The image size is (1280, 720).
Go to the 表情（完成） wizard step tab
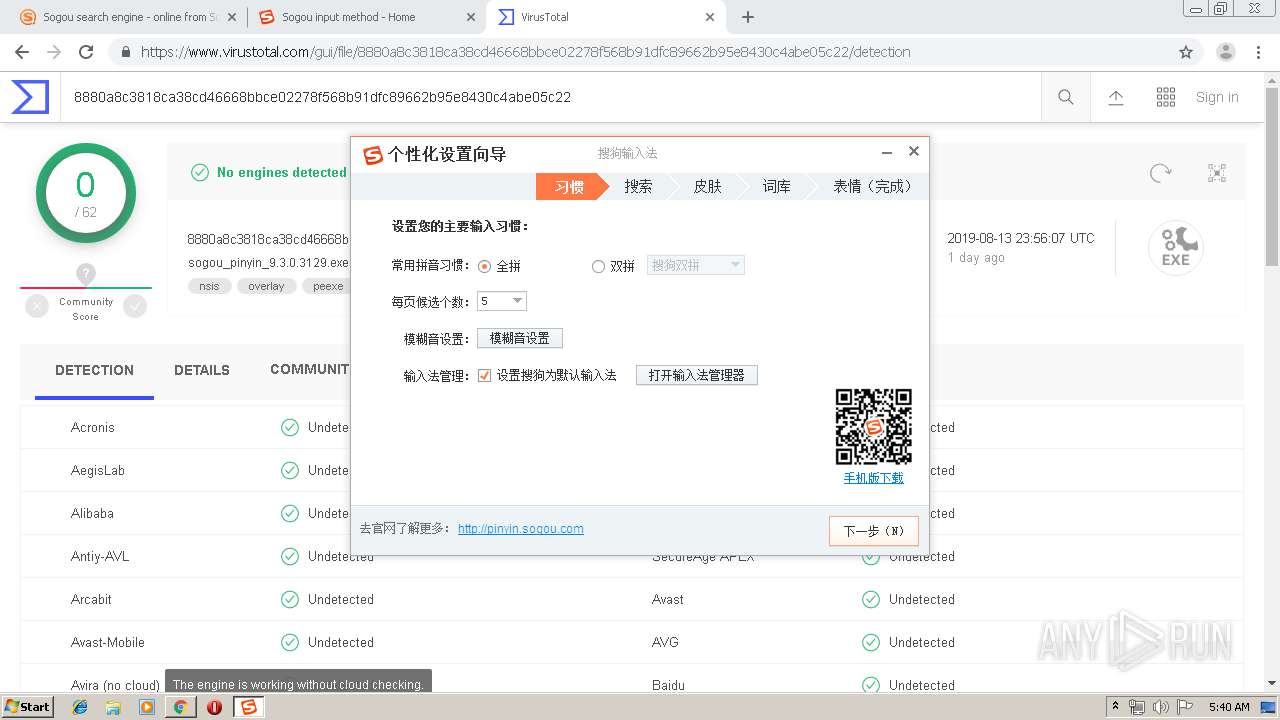click(x=873, y=186)
